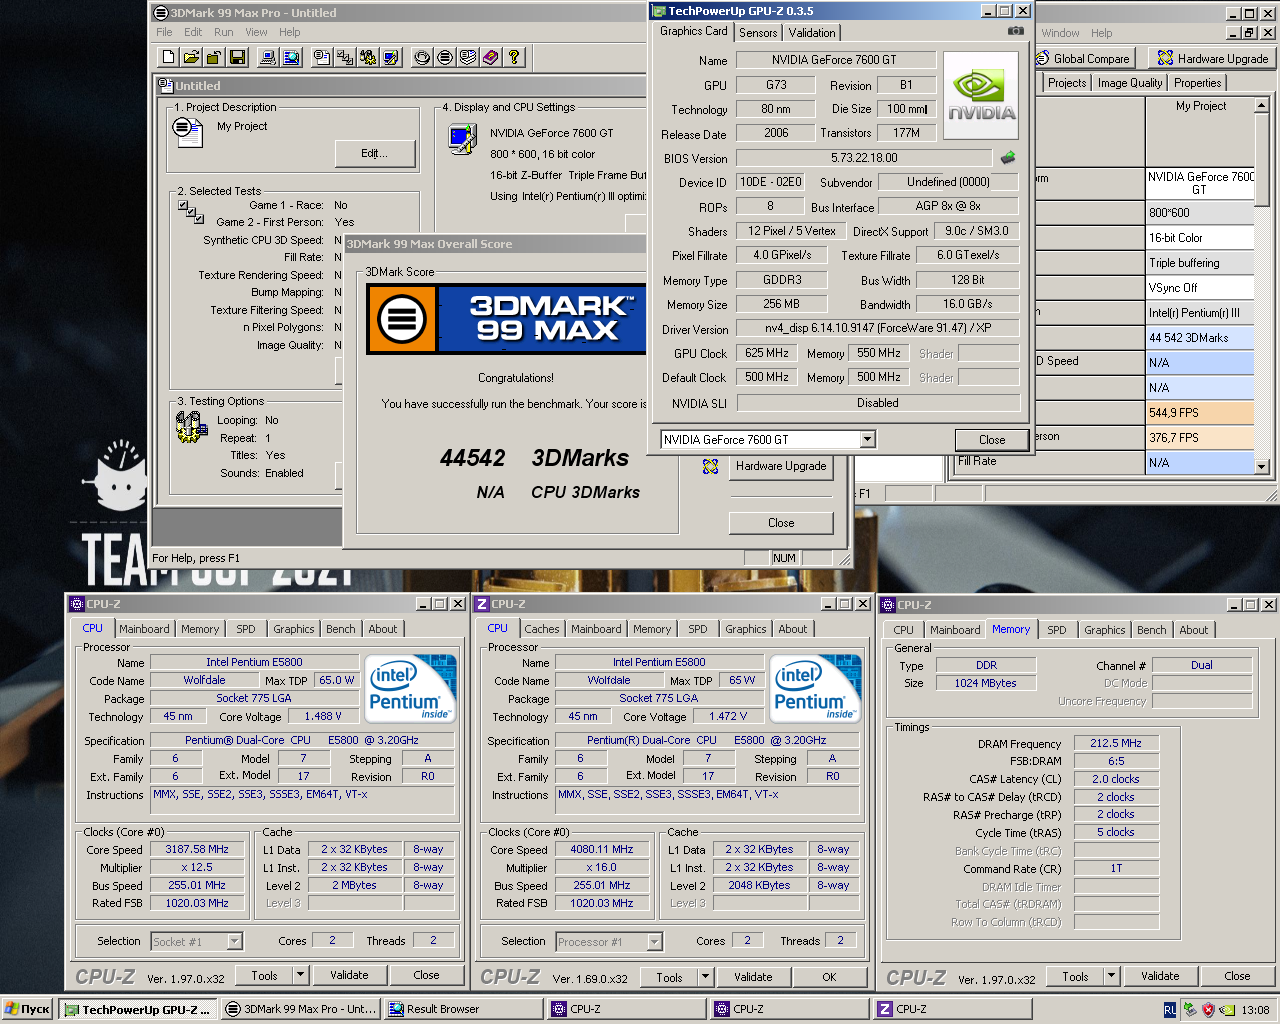Click the display settings monitor toolbar icon
This screenshot has width=1280, height=1024.
pos(391,58)
